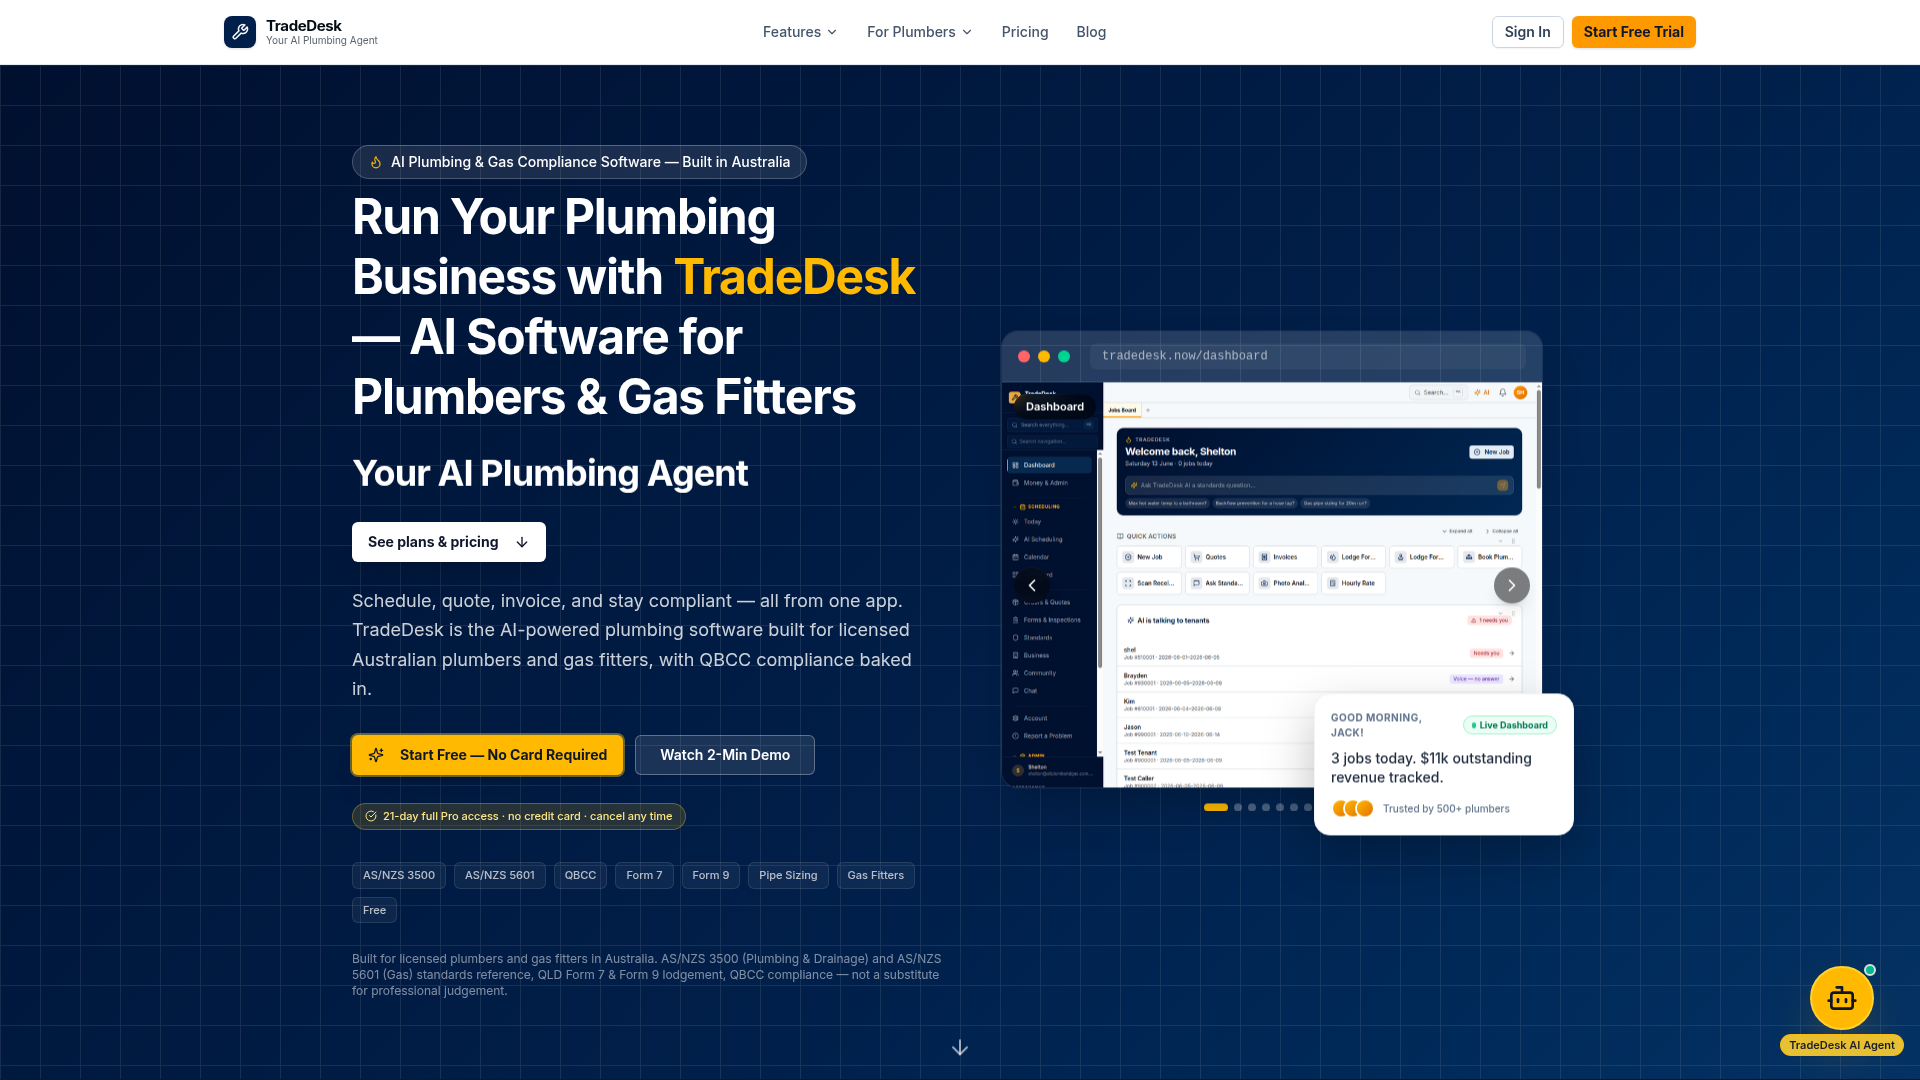Expand the Features dropdown menu

coord(800,32)
